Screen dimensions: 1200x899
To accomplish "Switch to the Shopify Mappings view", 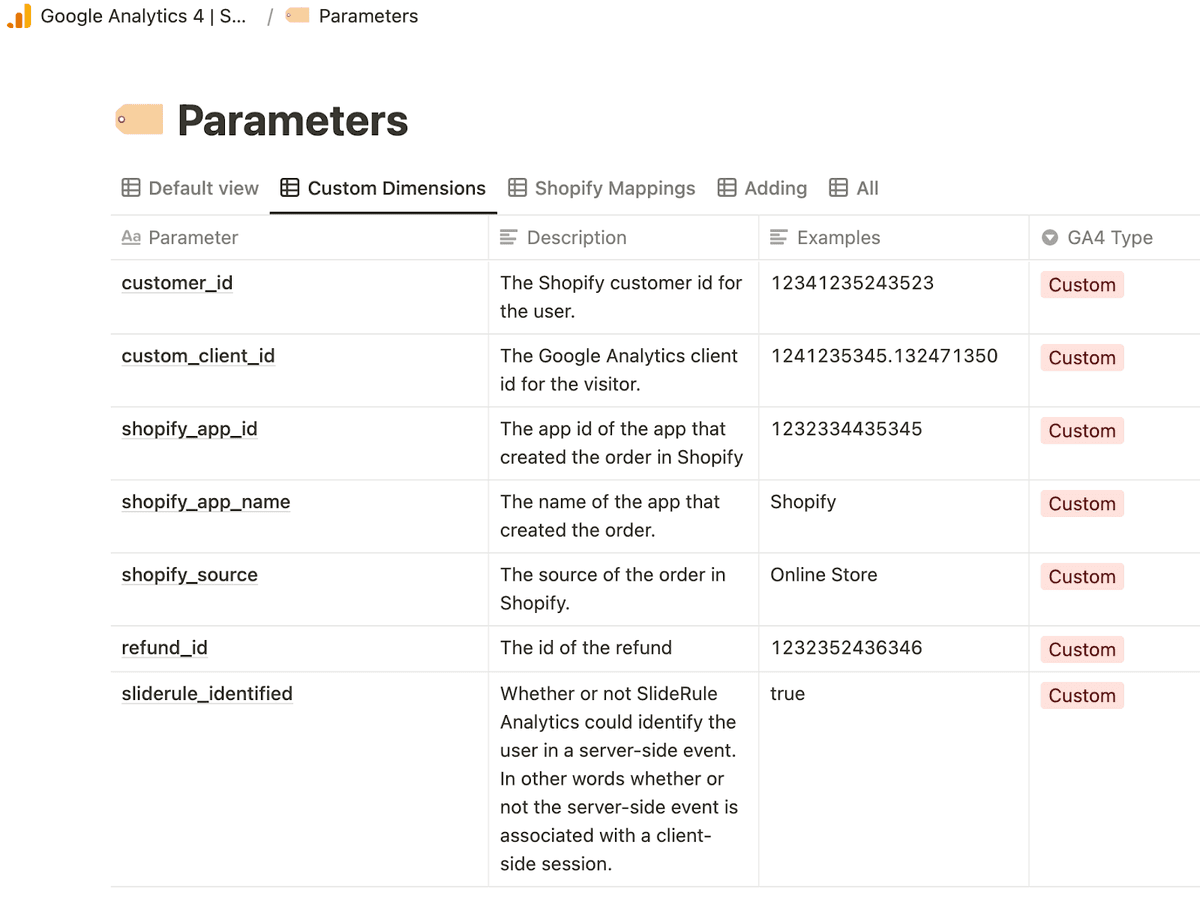I will pyautogui.click(x=602, y=188).
